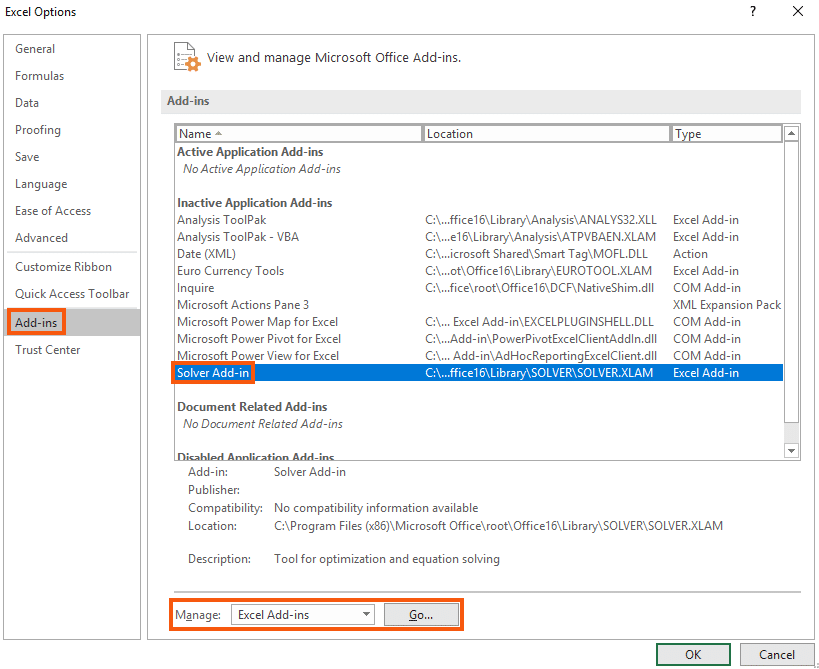819x669 pixels.
Task: Click the Go button to manage add-ins
Action: [421, 615]
